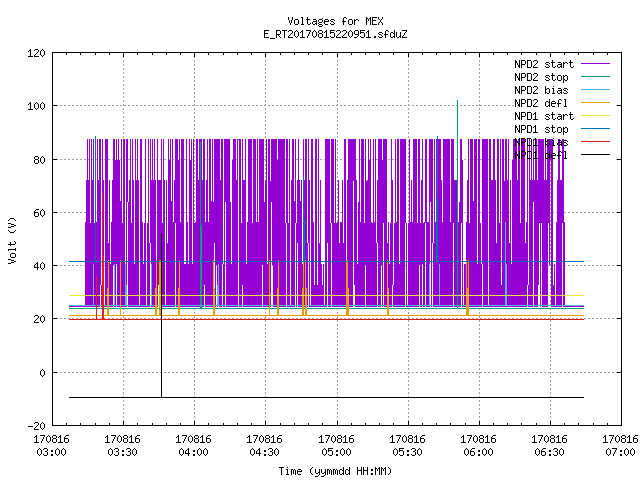Click the x-axis time label 04:00
The height and width of the screenshot is (480, 640).
(193, 453)
